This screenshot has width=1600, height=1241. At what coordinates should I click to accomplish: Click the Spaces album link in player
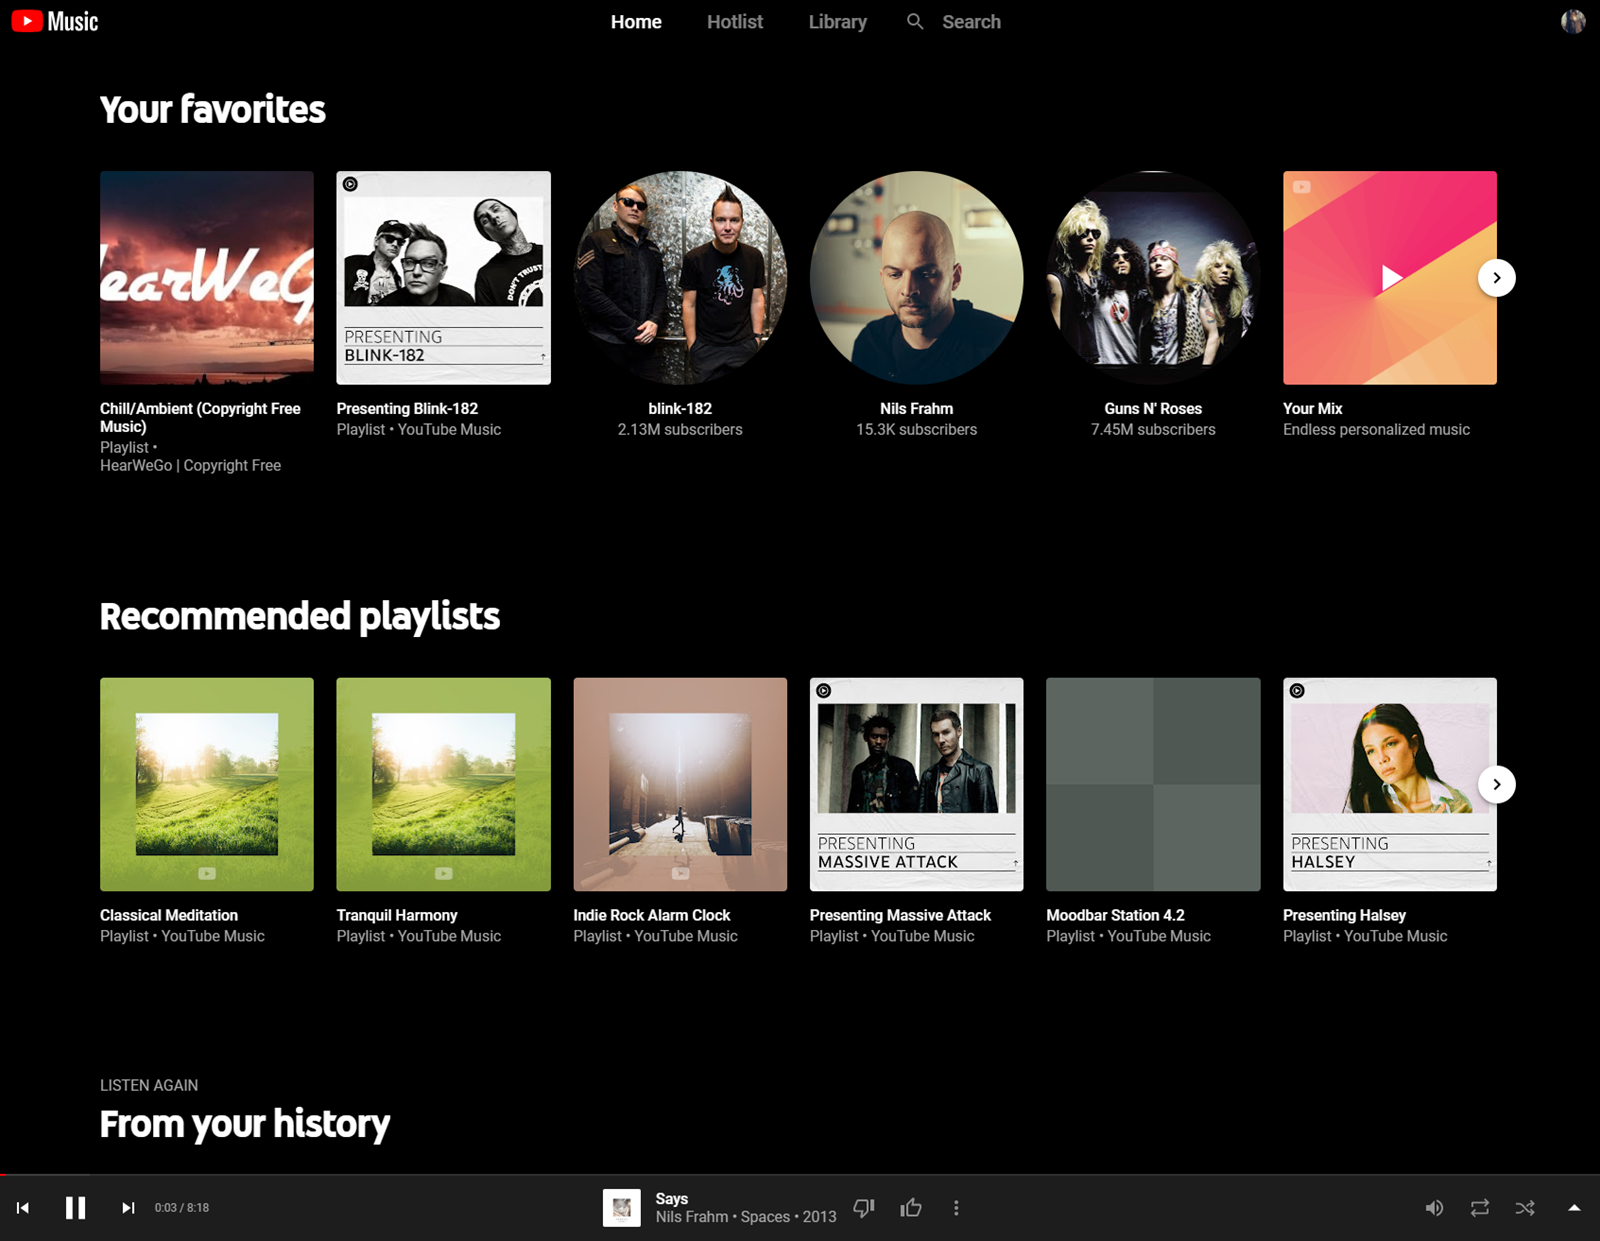click(x=765, y=1217)
